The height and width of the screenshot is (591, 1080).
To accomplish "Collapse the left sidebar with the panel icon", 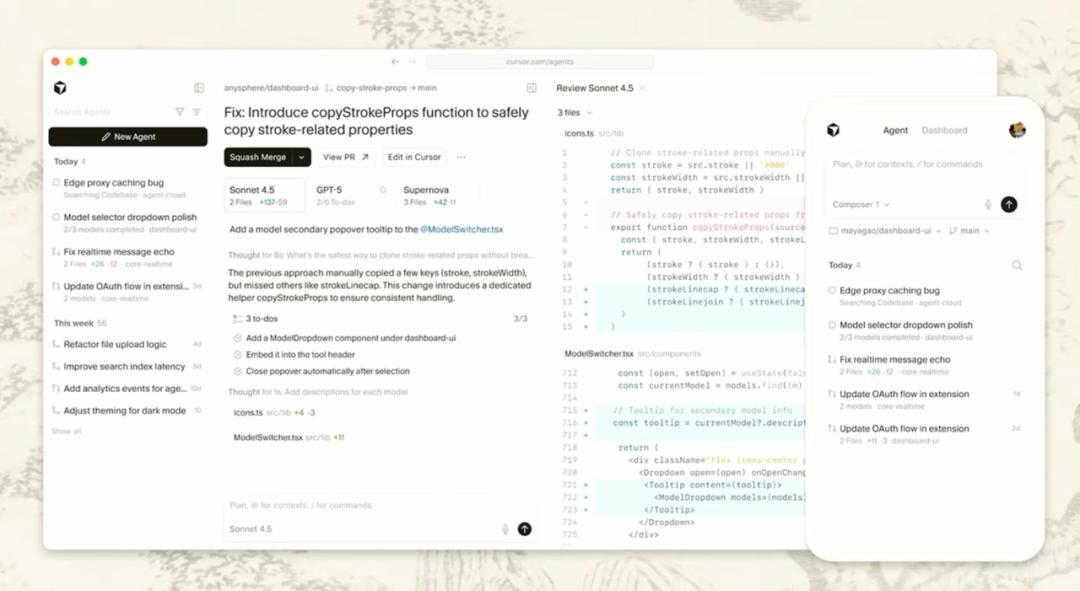I will pos(199,87).
